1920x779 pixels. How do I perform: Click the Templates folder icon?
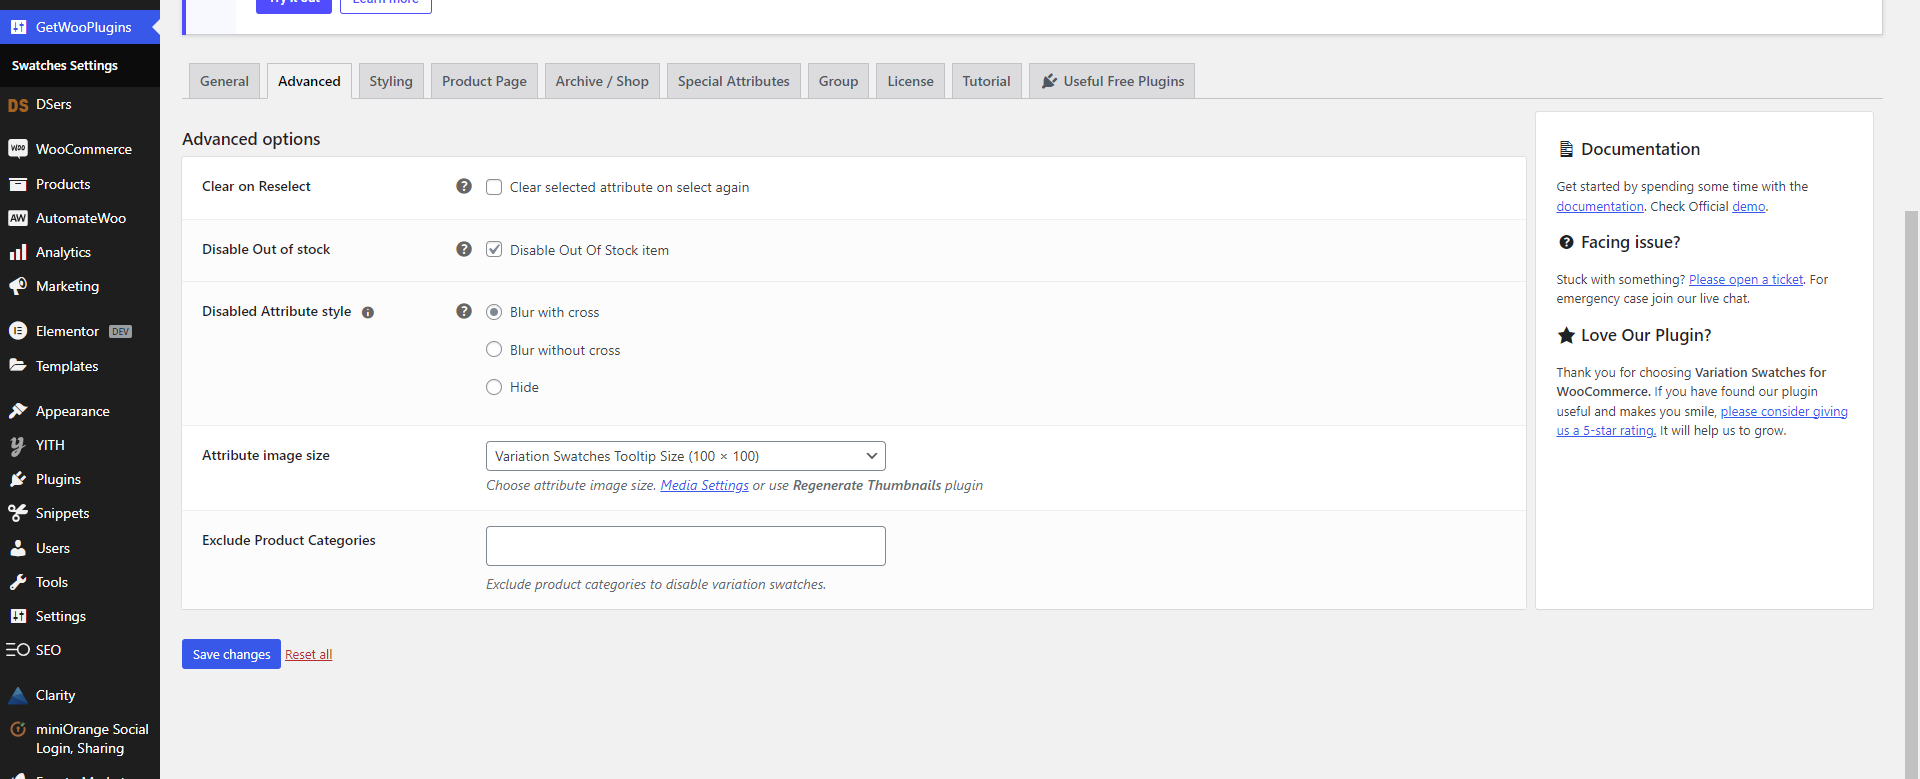point(18,366)
